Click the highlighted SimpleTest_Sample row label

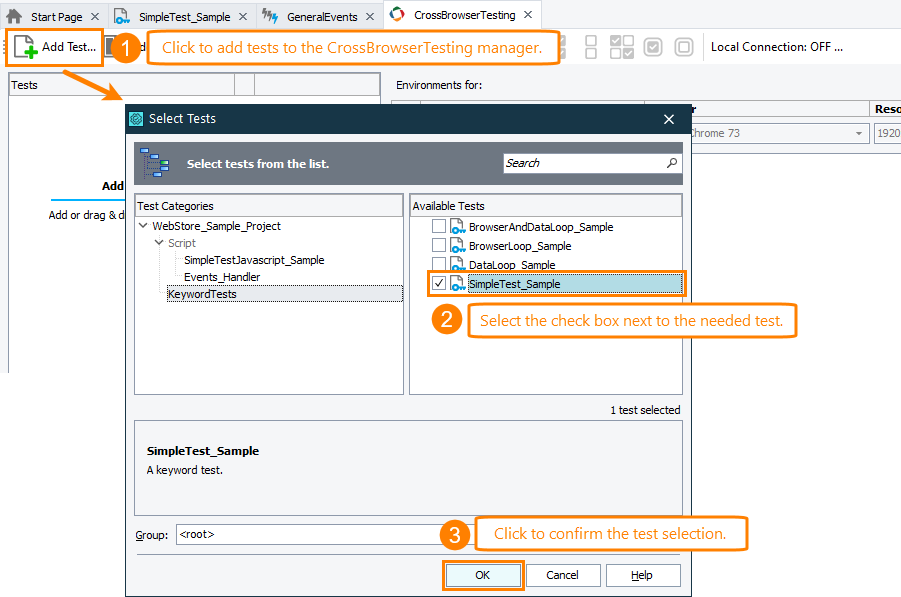pos(514,284)
